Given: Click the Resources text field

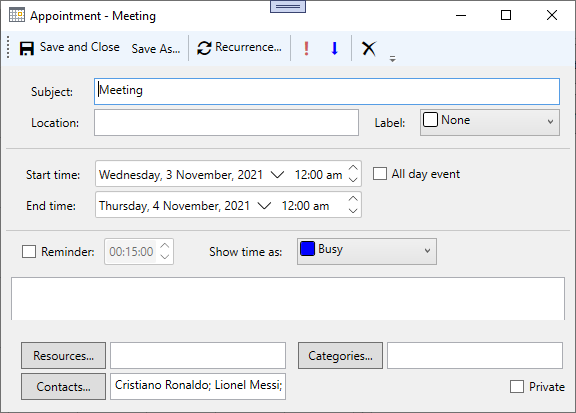Looking at the screenshot, I should (198, 356).
